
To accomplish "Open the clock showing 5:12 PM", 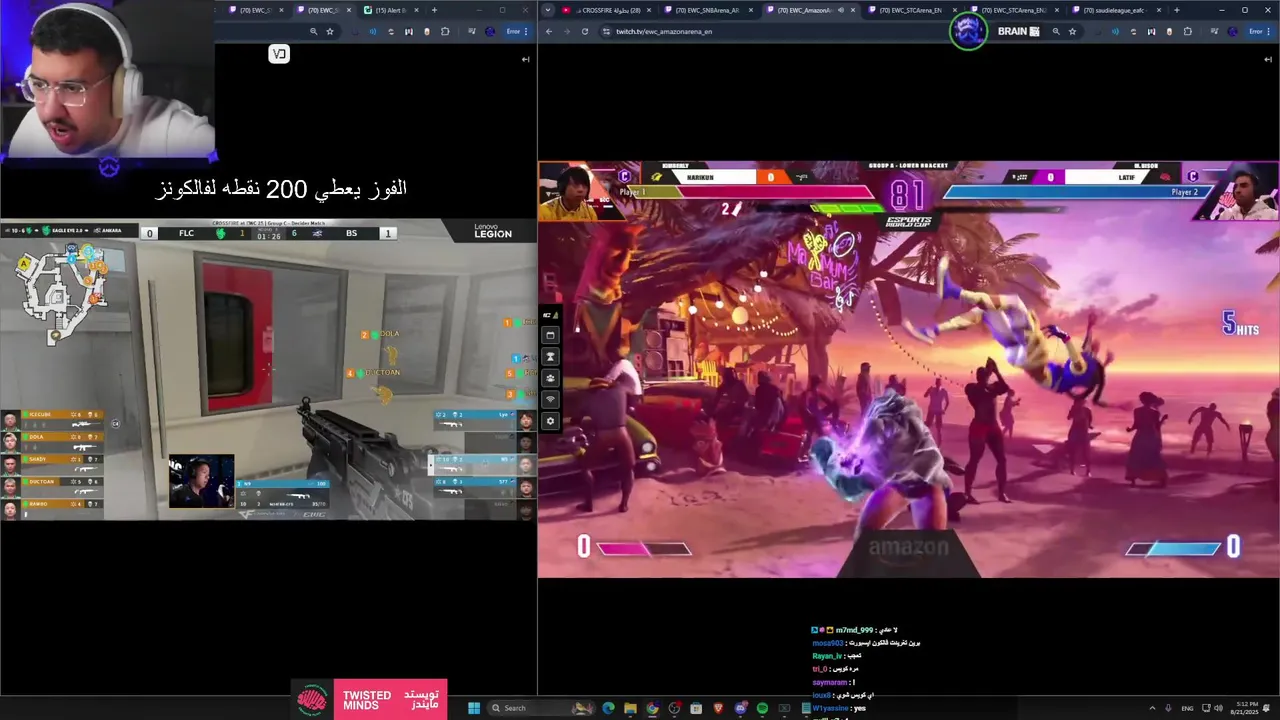I will pyautogui.click(x=1247, y=708).
